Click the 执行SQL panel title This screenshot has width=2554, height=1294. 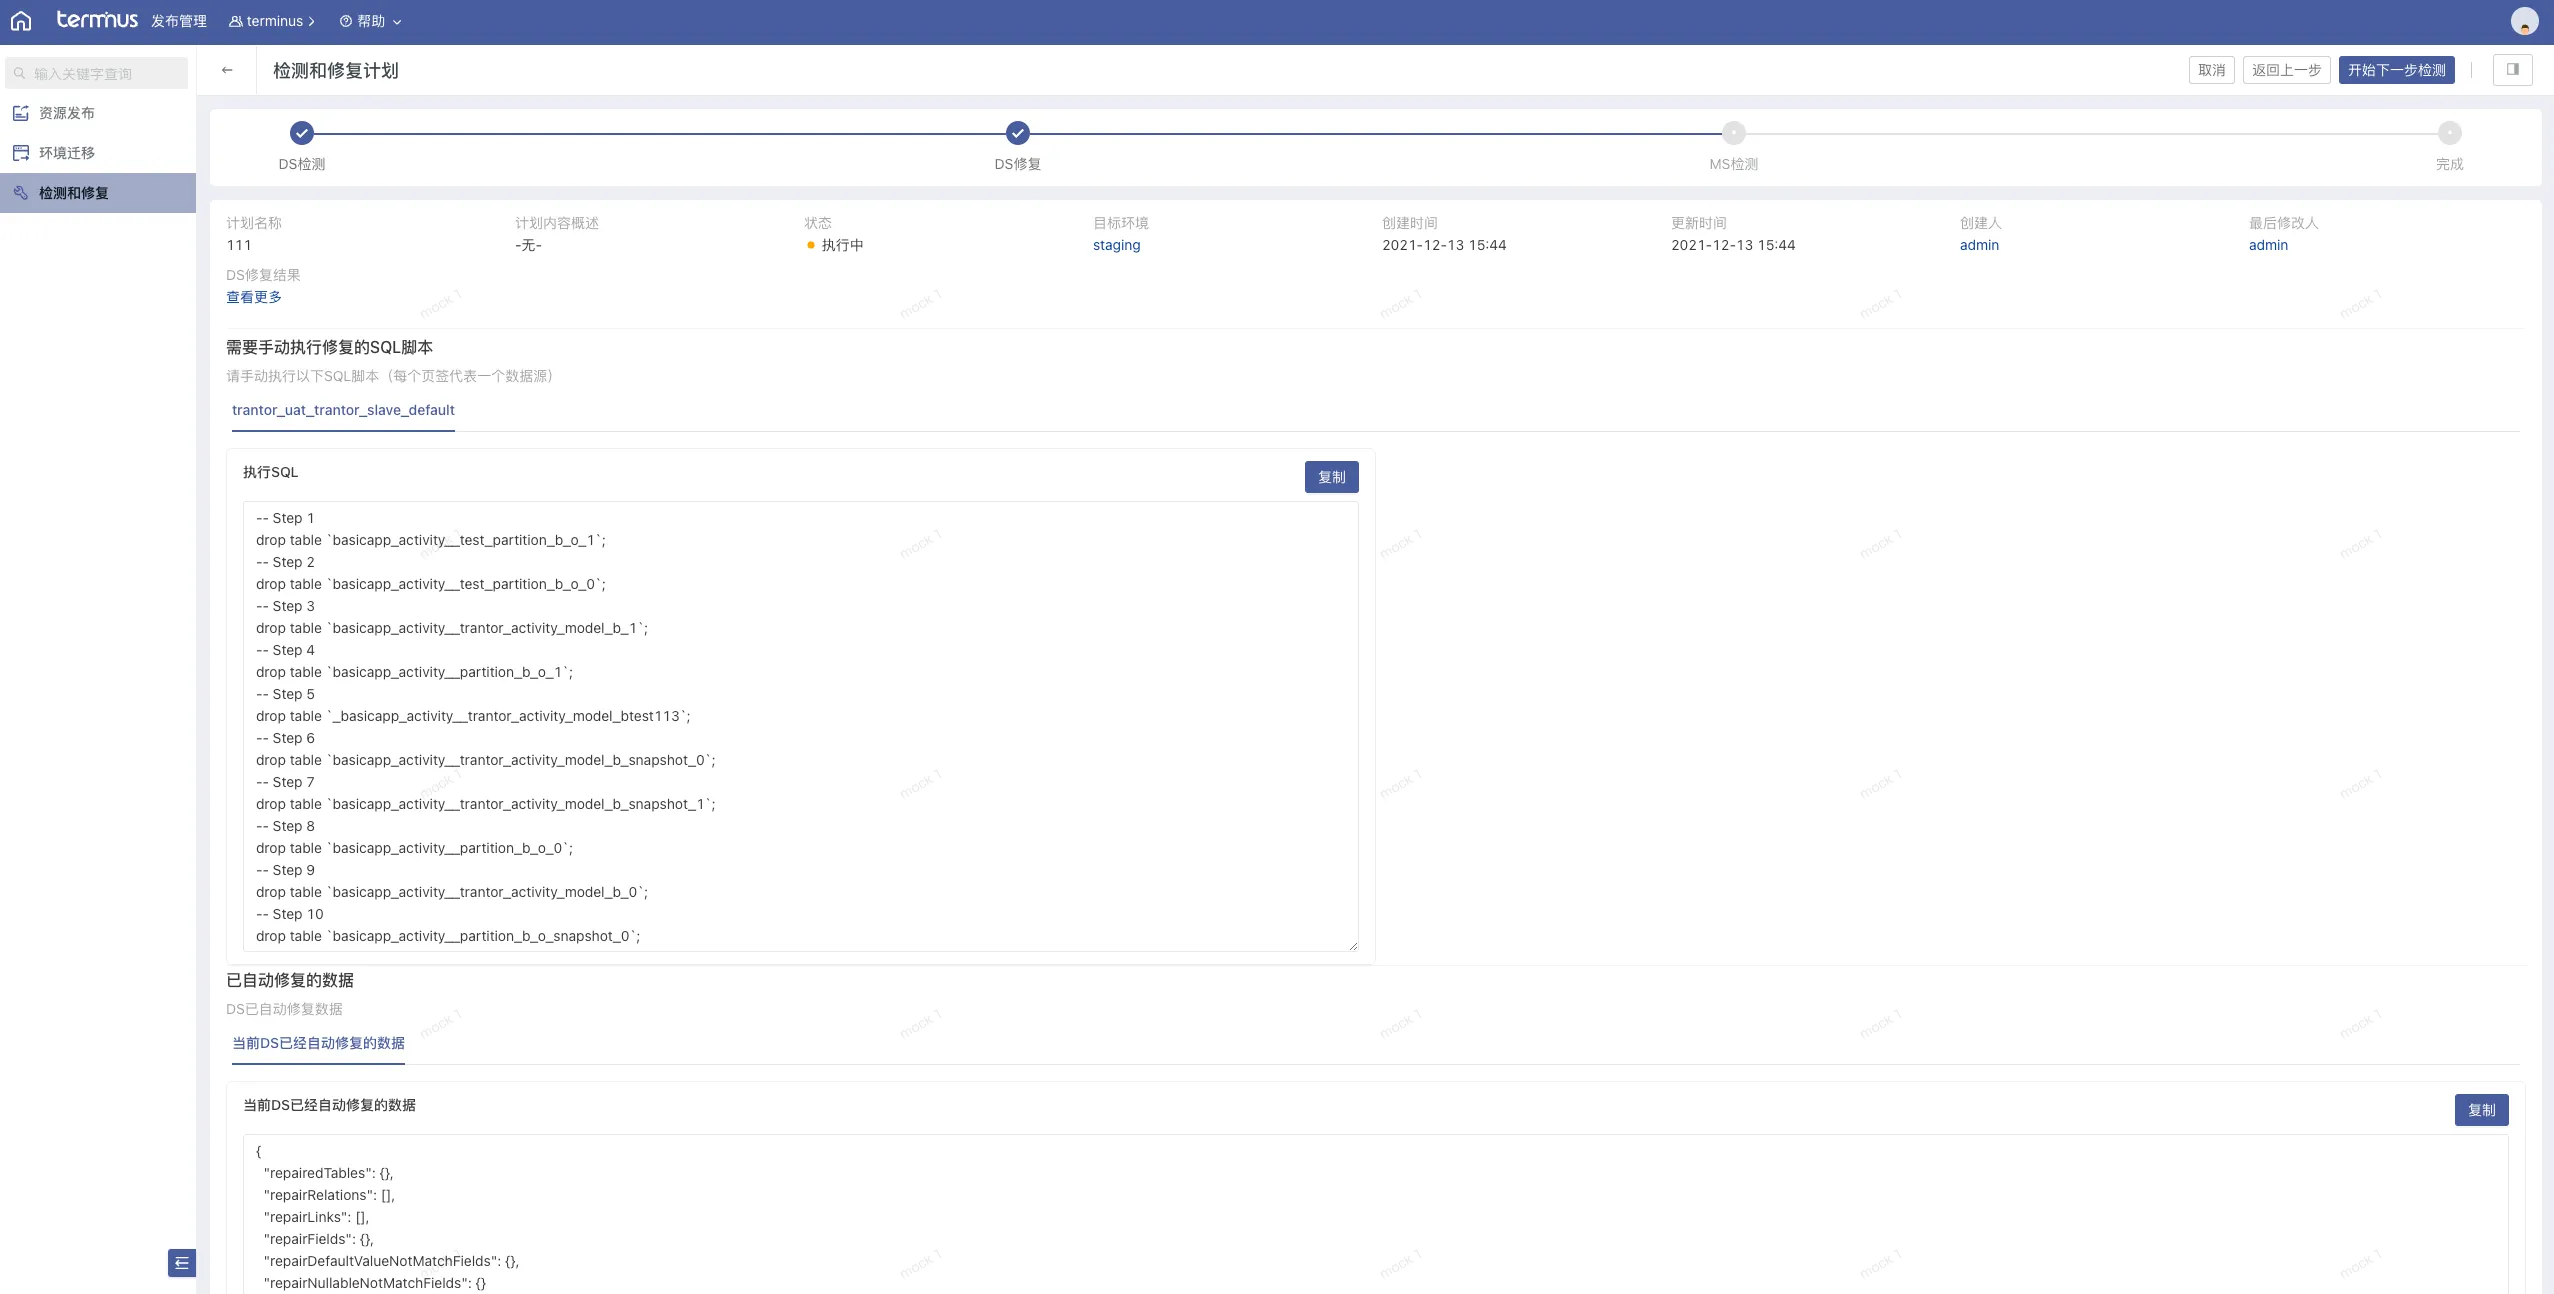tap(270, 472)
